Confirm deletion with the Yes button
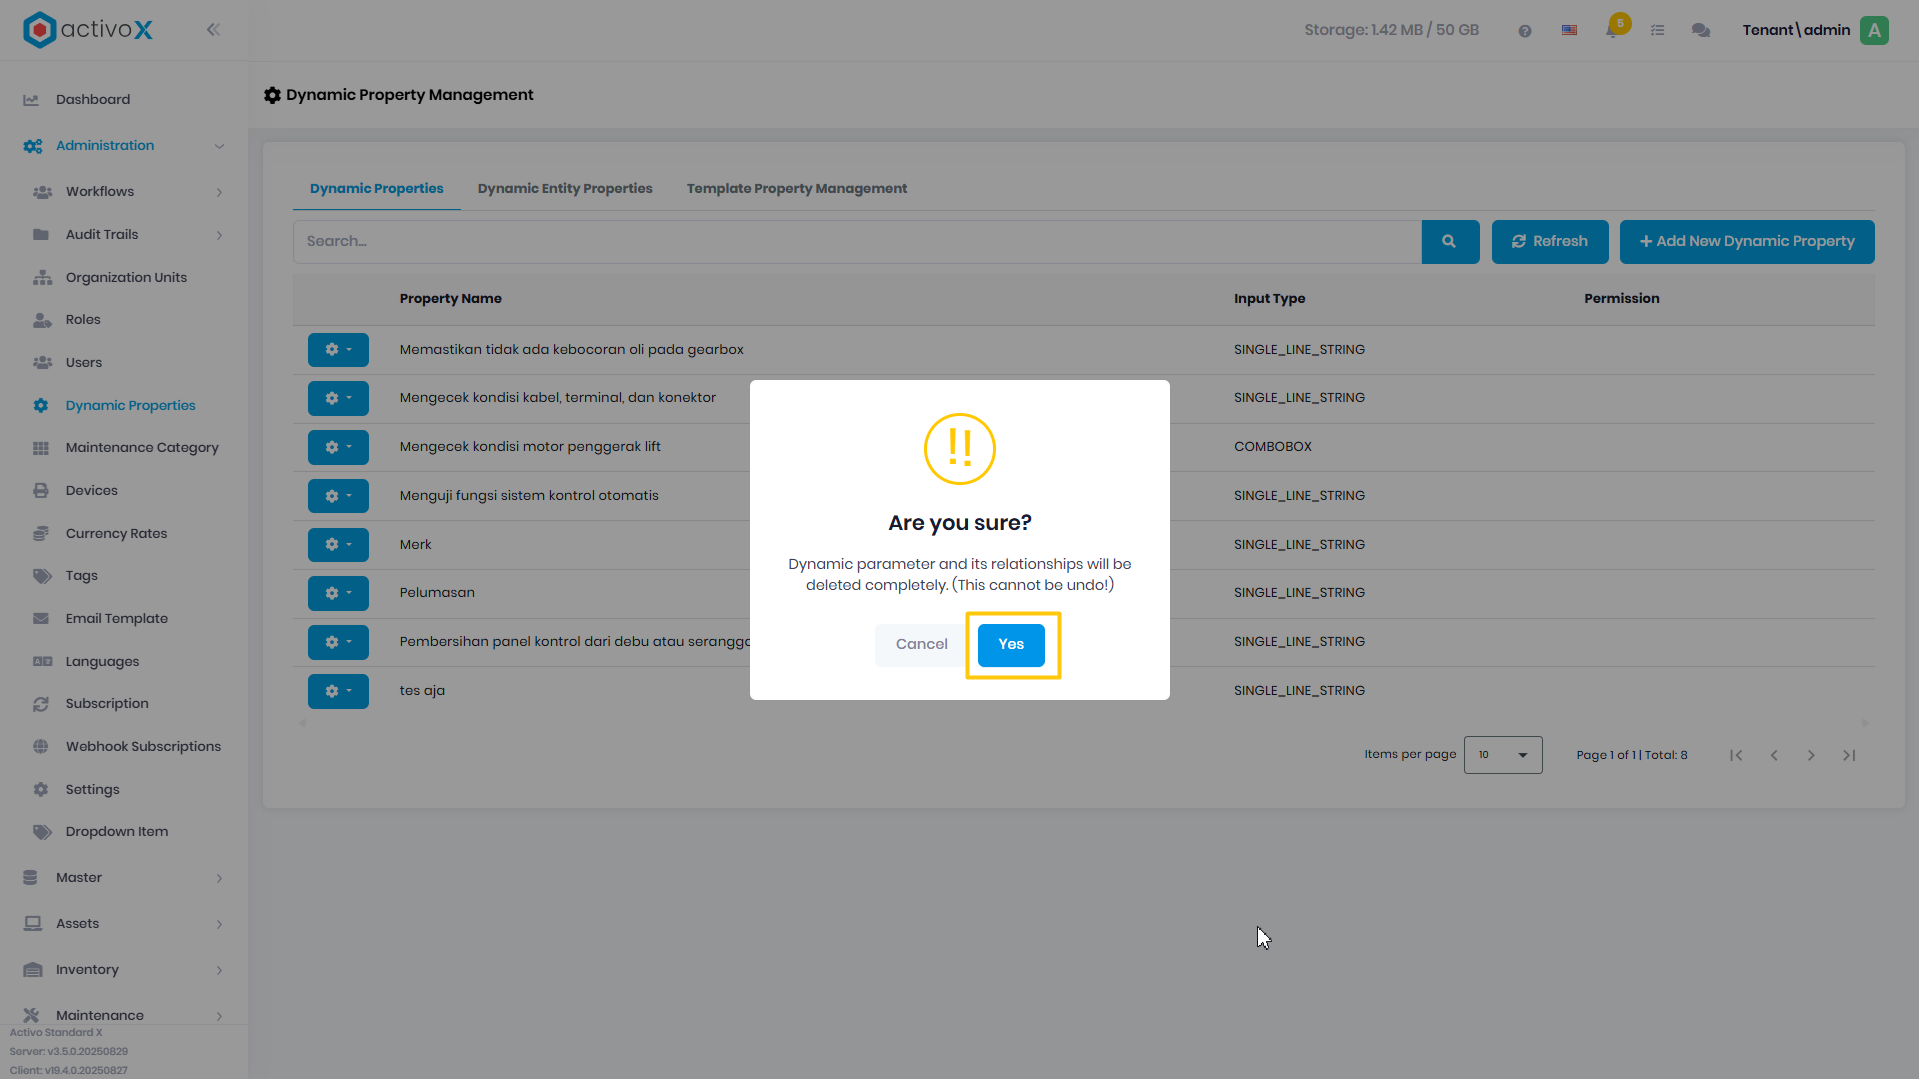The width and height of the screenshot is (1919, 1079). tap(1011, 644)
